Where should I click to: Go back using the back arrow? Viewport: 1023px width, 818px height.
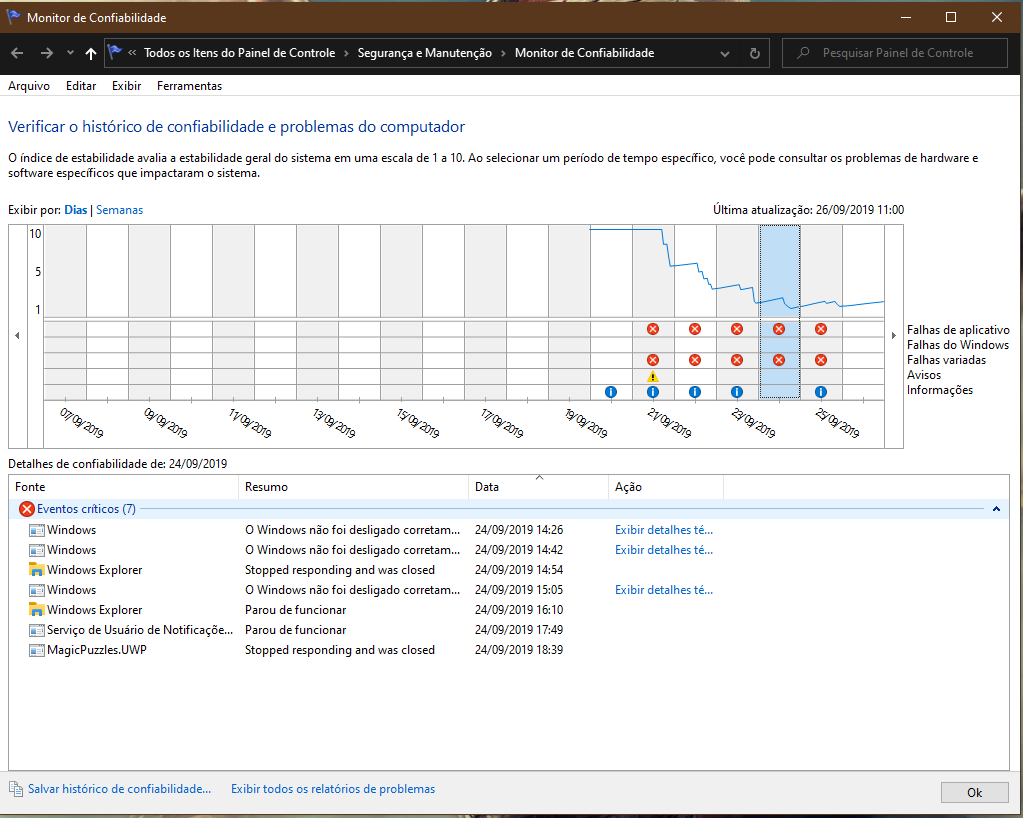(x=18, y=53)
